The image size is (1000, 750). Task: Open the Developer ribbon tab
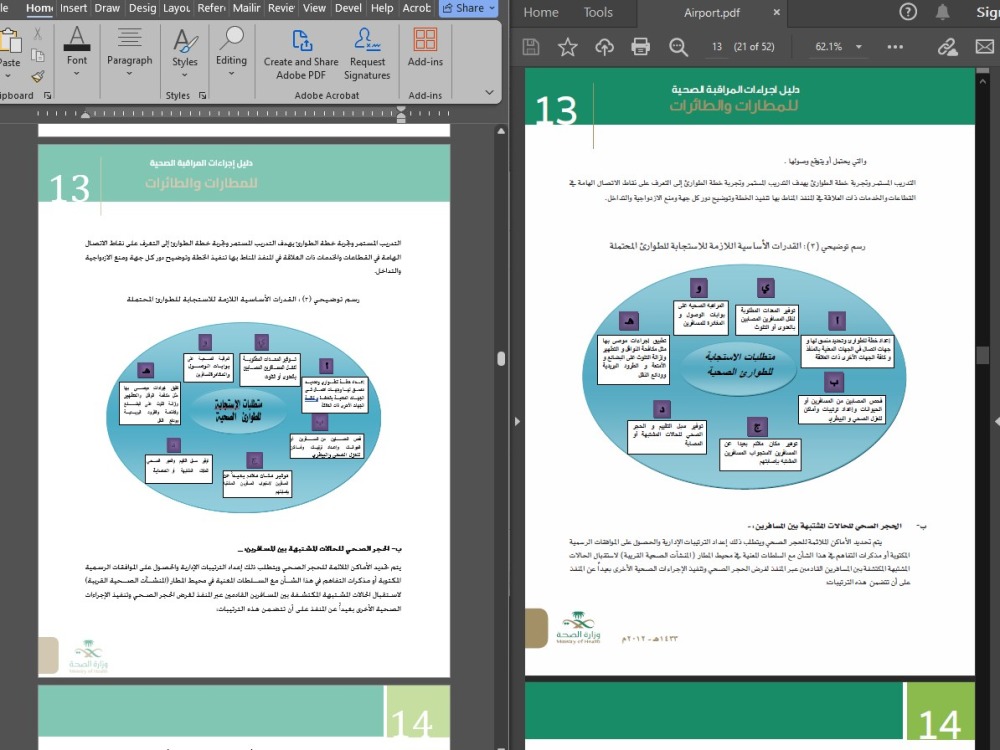348,8
